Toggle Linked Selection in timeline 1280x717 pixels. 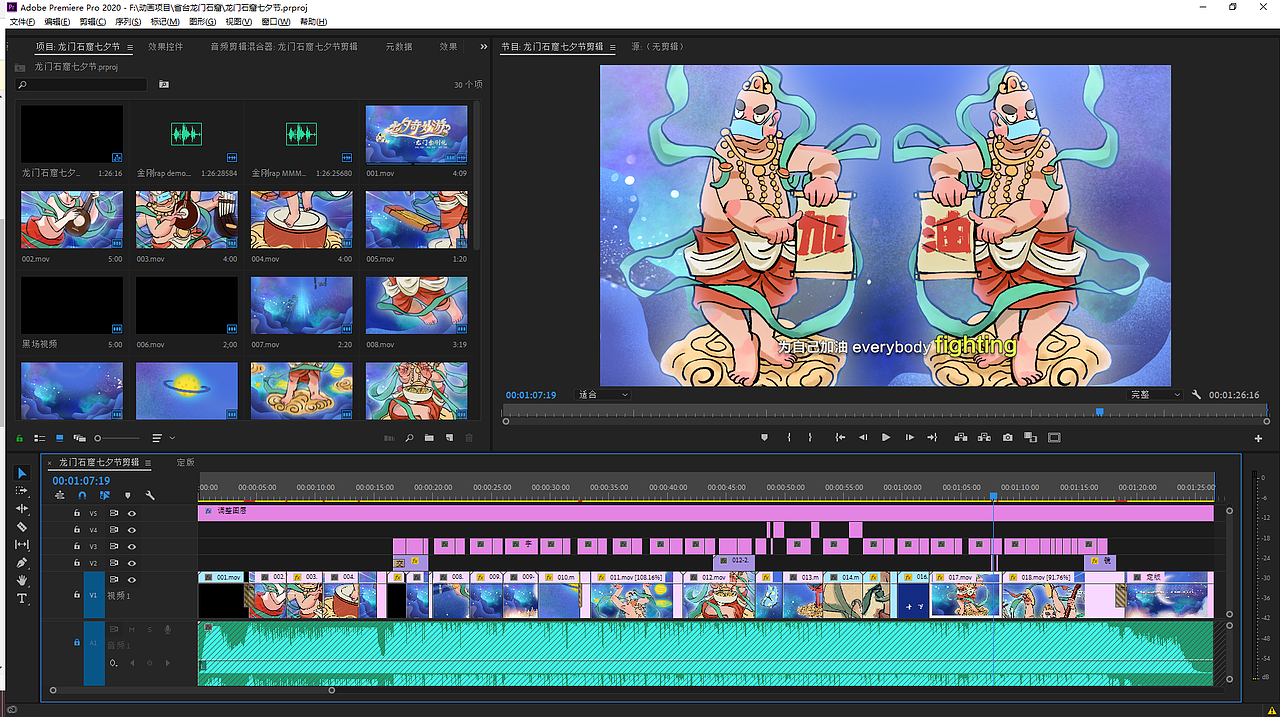(104, 495)
